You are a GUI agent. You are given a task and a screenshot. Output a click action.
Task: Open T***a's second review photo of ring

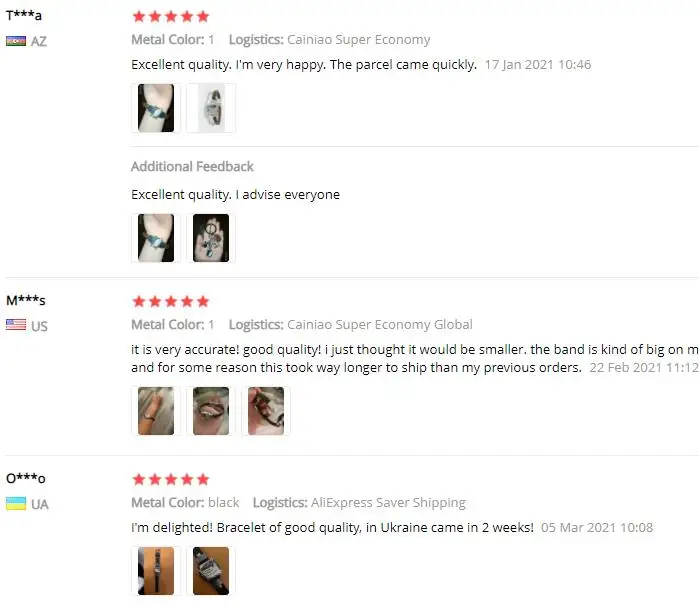[211, 108]
